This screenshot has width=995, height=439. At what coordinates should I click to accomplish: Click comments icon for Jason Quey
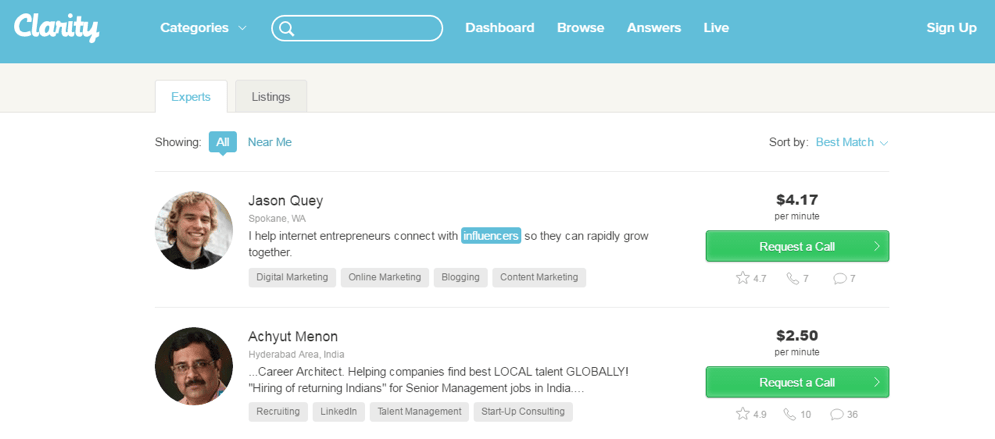840,278
